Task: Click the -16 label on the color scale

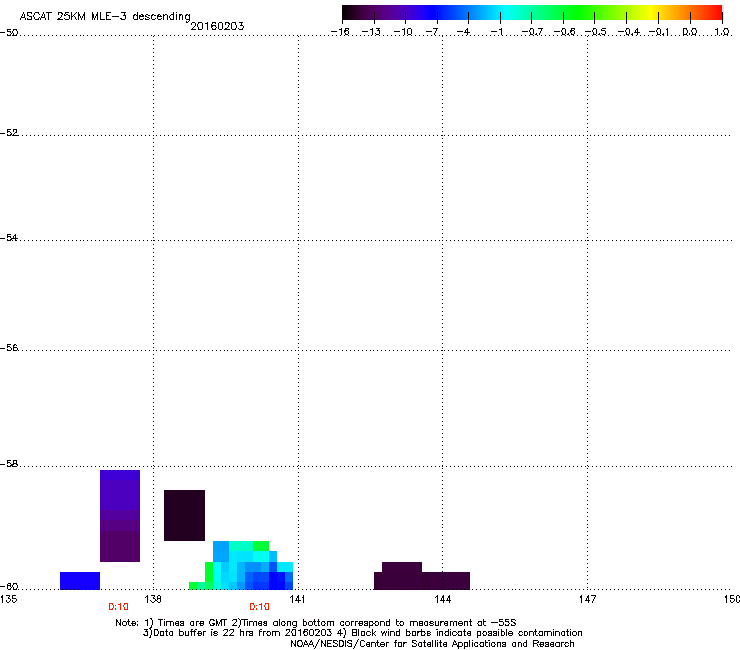Action: [x=340, y=32]
